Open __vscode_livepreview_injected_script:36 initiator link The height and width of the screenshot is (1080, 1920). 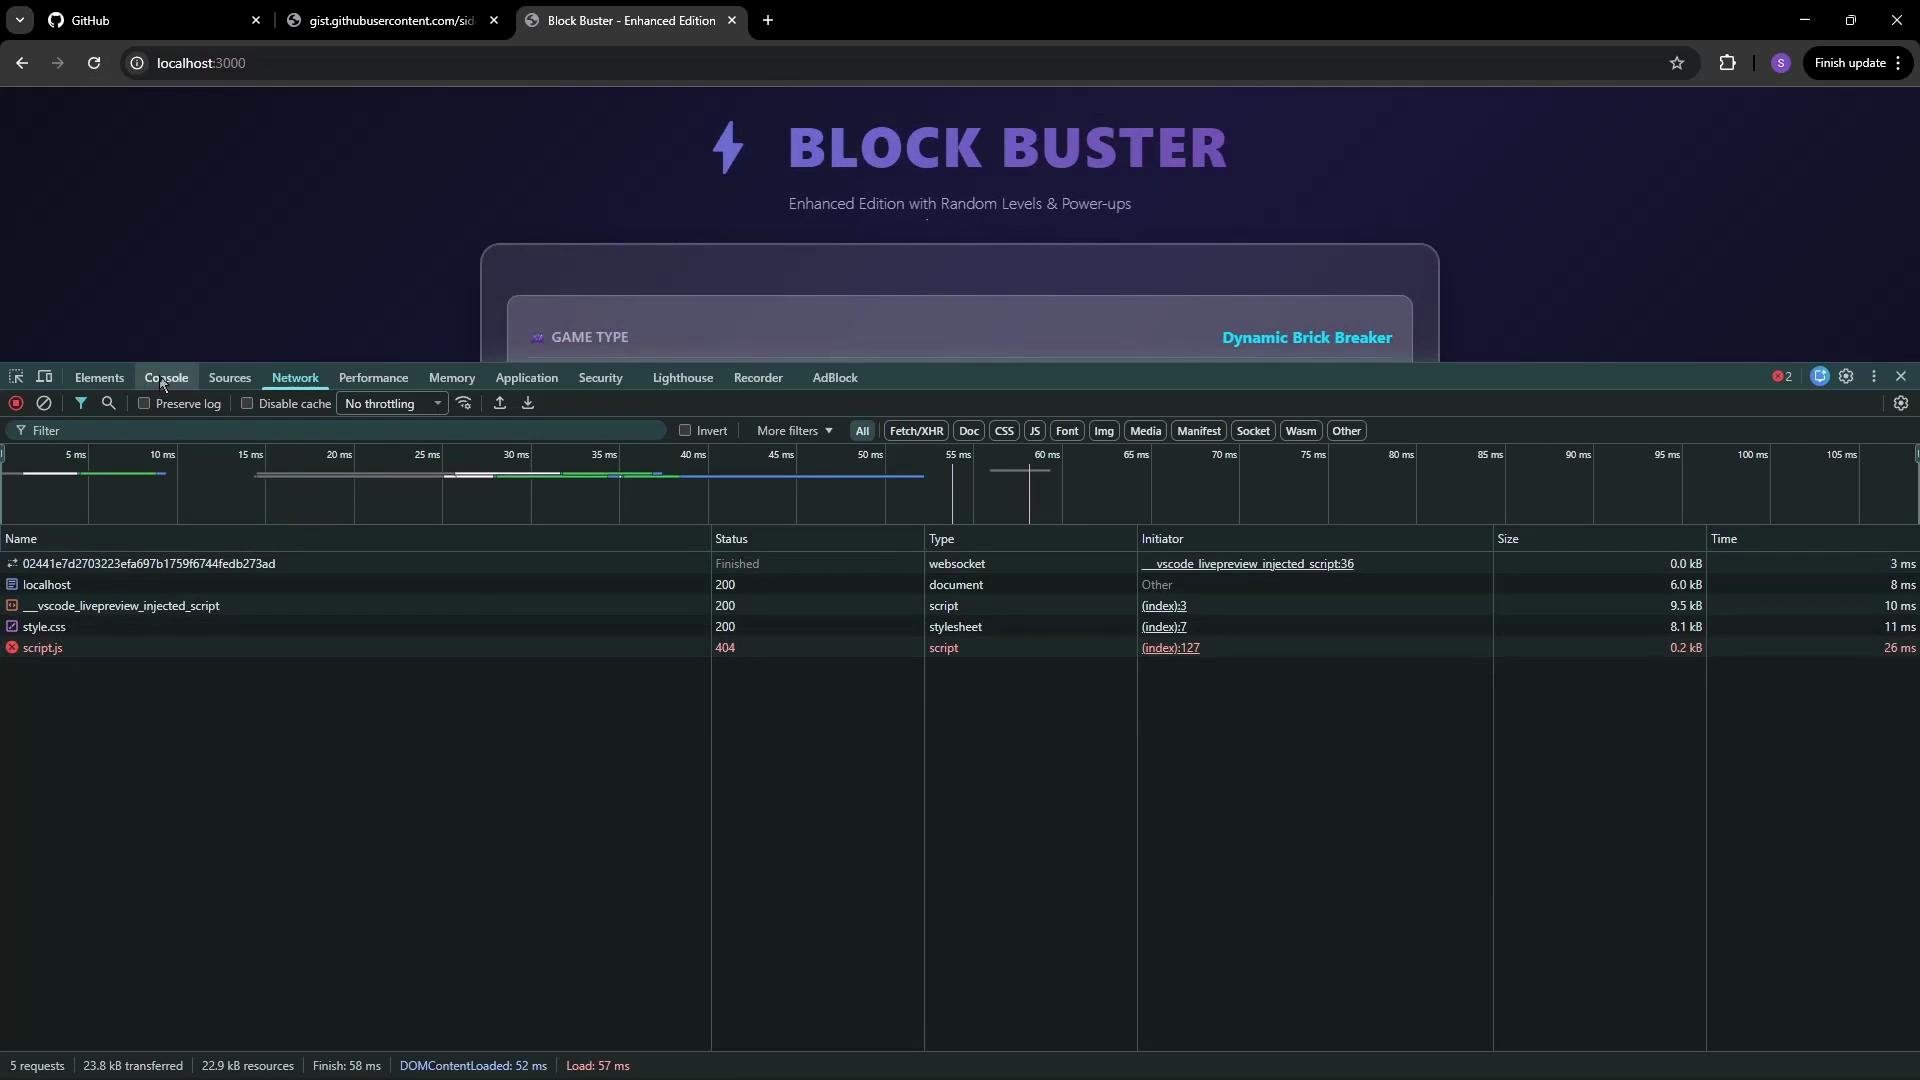coord(1247,564)
